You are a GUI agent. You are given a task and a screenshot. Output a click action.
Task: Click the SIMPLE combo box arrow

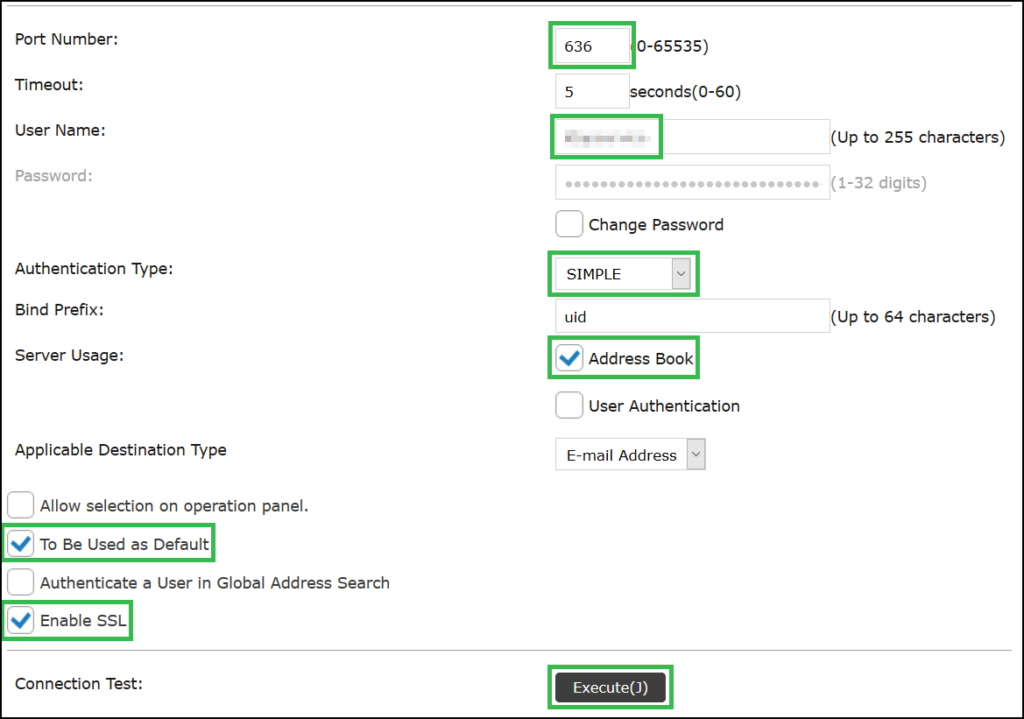point(682,273)
